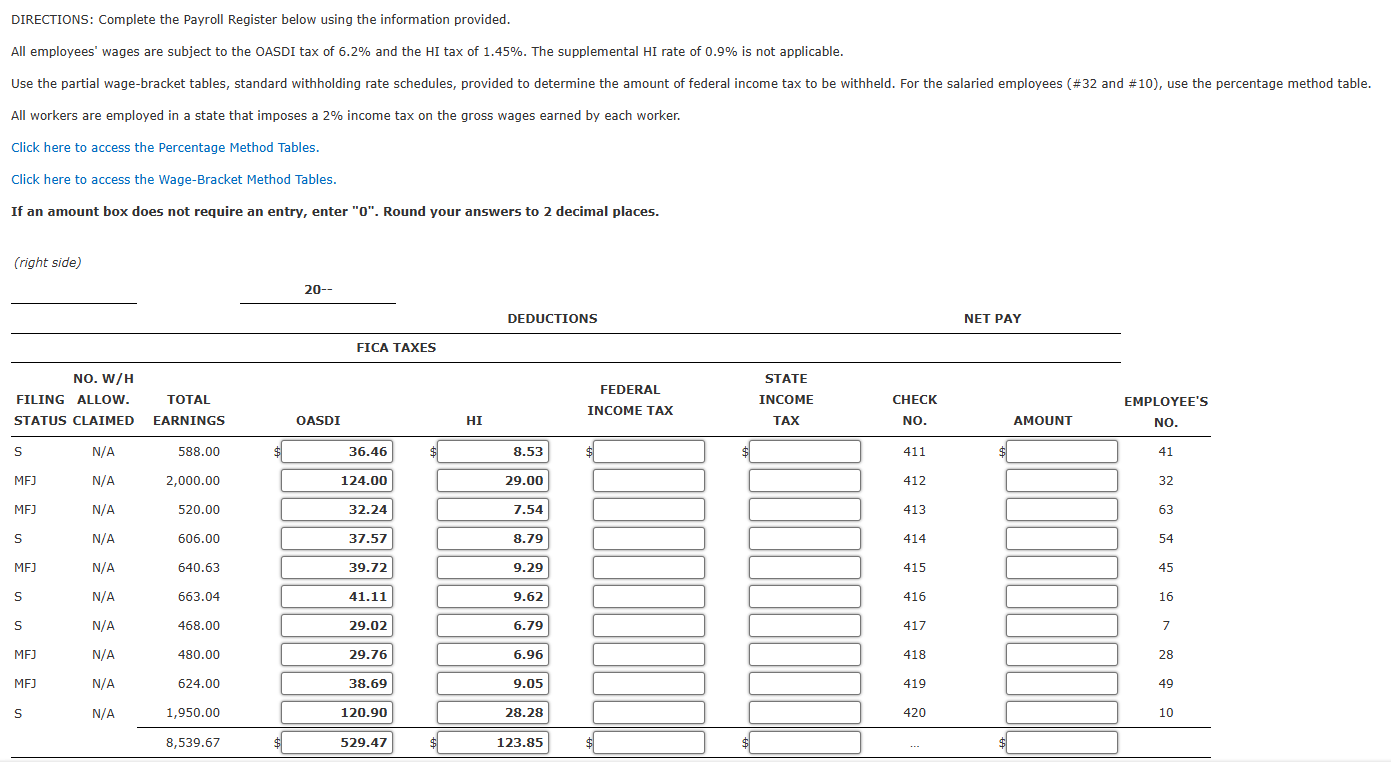
Task: Click the OASDI field showing 120.90
Action: [x=336, y=712]
